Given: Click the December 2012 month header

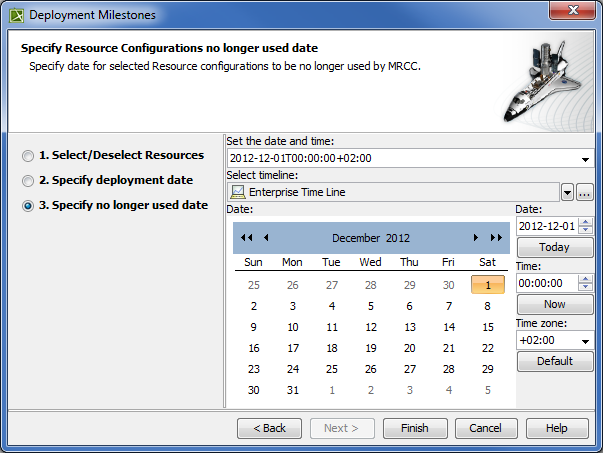Looking at the screenshot, I should coord(371,238).
